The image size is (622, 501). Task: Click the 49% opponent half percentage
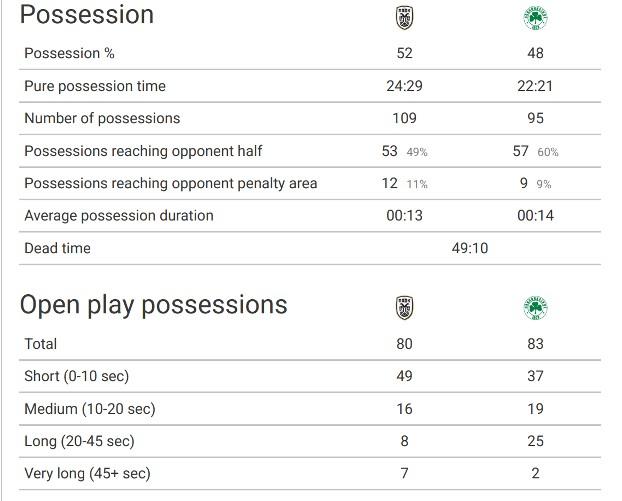point(417,152)
